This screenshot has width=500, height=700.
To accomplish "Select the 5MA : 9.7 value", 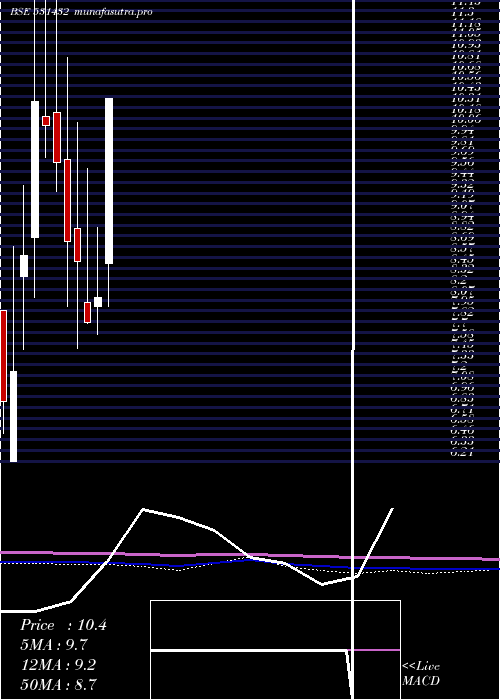I will tap(54, 645).
